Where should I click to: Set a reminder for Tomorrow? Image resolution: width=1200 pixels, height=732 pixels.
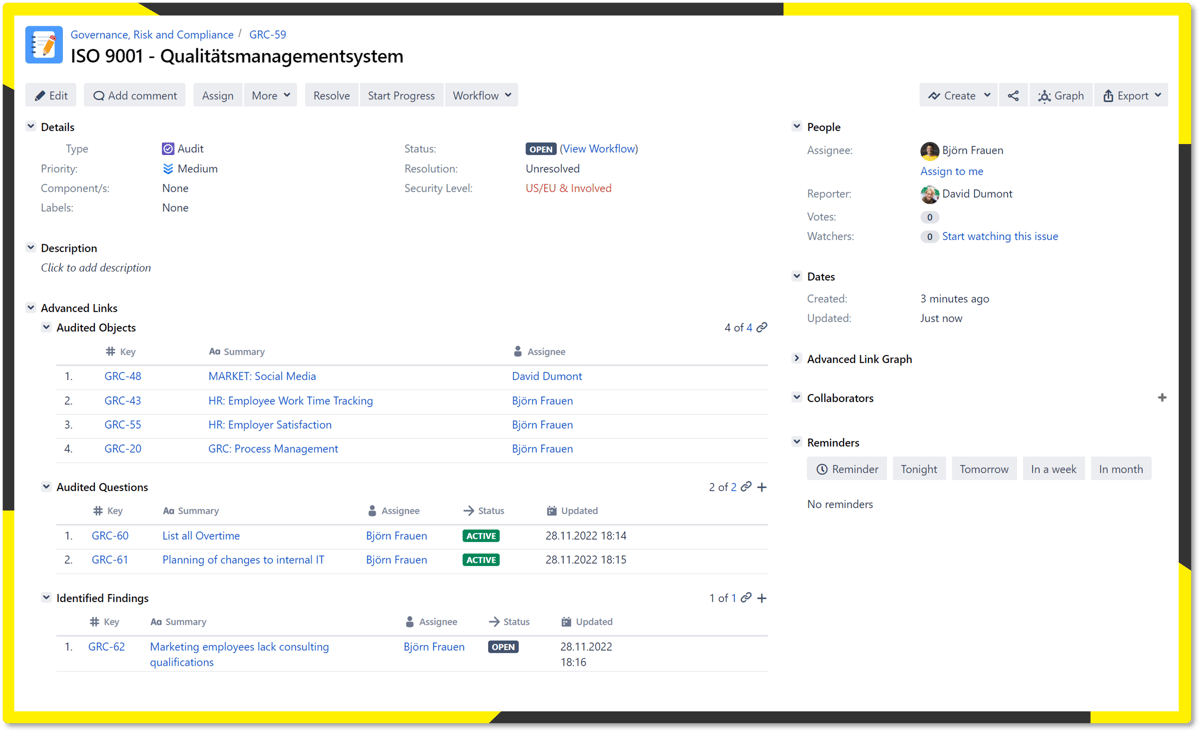click(x=984, y=468)
